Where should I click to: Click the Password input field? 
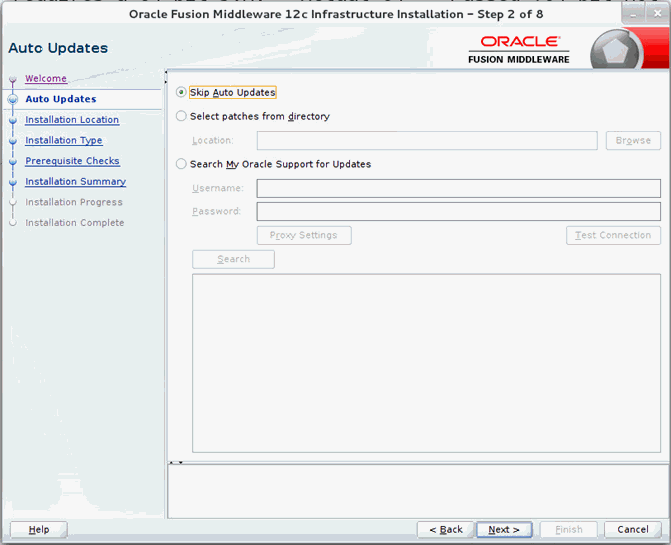pos(459,211)
